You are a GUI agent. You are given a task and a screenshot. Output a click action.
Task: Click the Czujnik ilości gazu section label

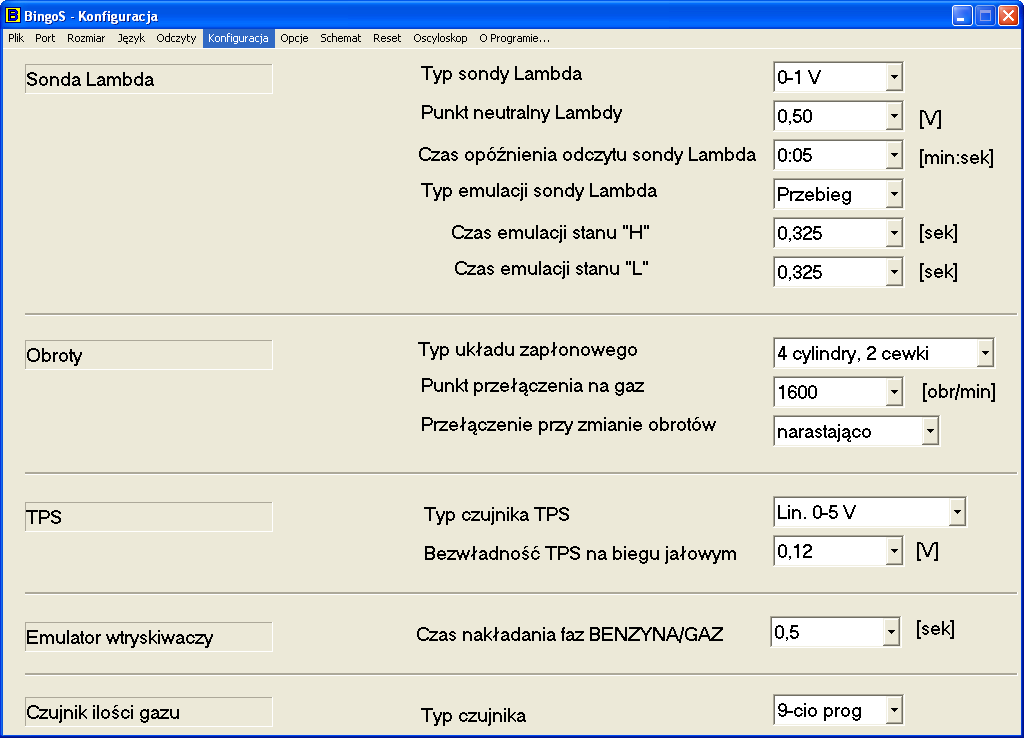pyautogui.click(x=148, y=712)
